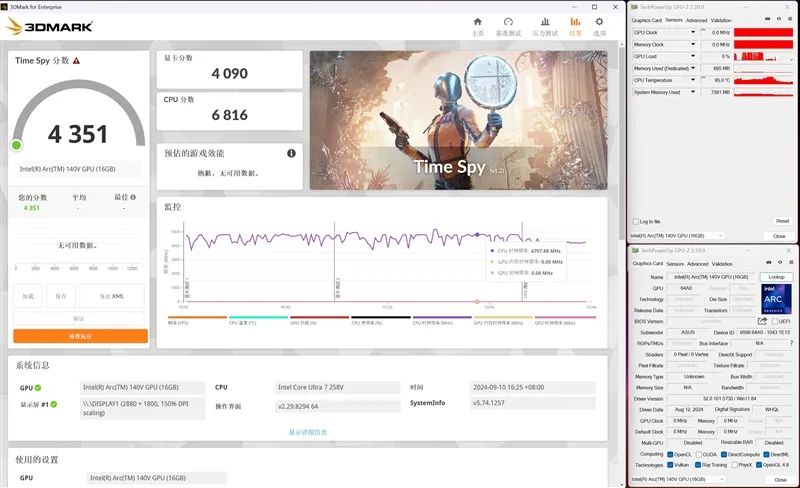This screenshot has width=800, height=488.
Task: Open the Memory Clock sensor dropdown arrow
Action: [693, 44]
